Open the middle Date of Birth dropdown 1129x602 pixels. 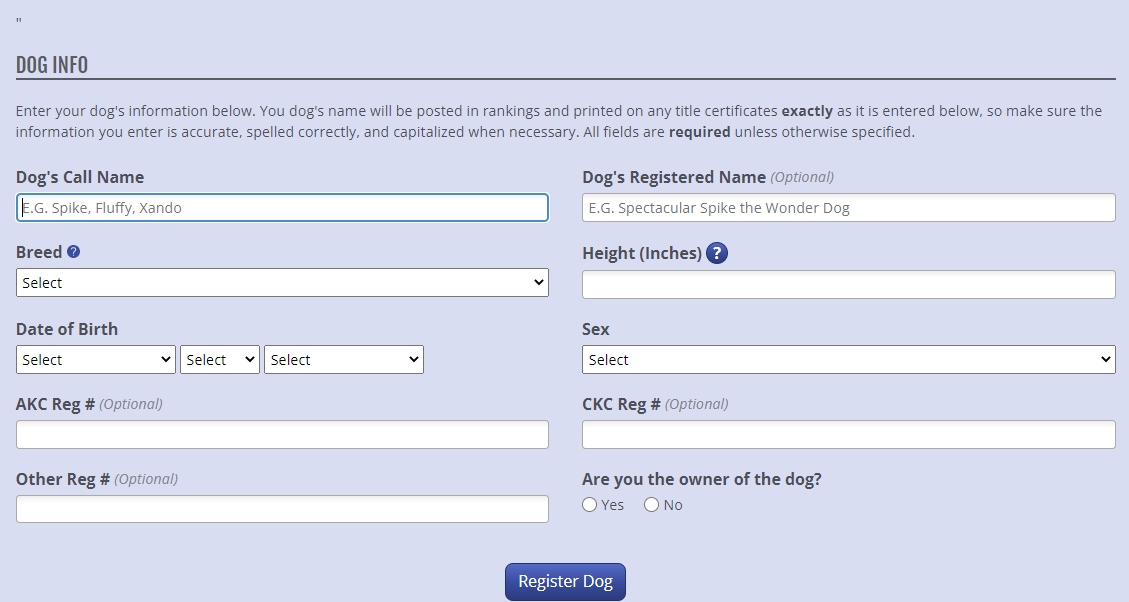pos(220,359)
